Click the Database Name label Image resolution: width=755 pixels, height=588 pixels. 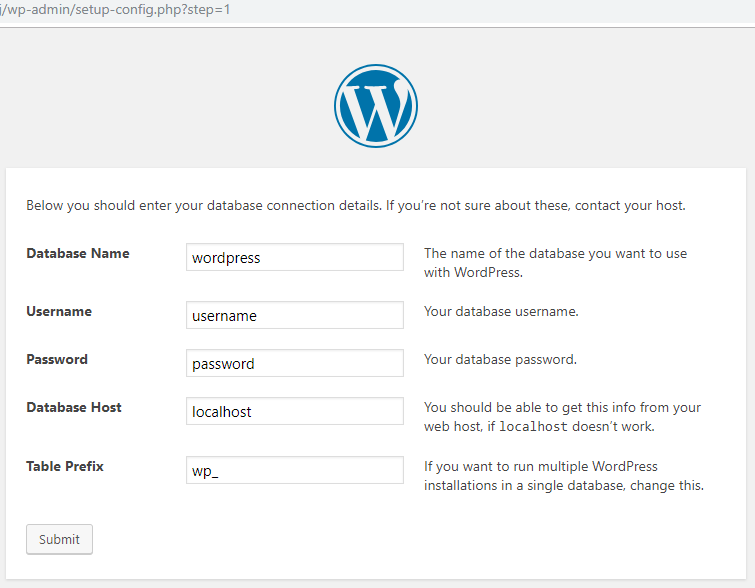pyautogui.click(x=78, y=253)
